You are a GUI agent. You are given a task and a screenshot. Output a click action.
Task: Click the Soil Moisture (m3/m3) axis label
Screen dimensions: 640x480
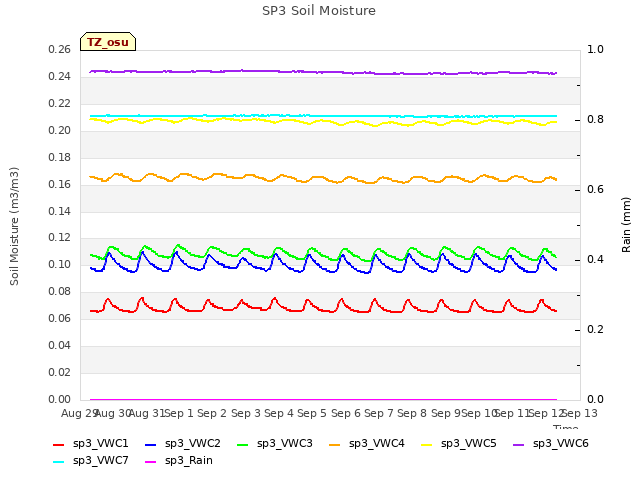point(14,226)
